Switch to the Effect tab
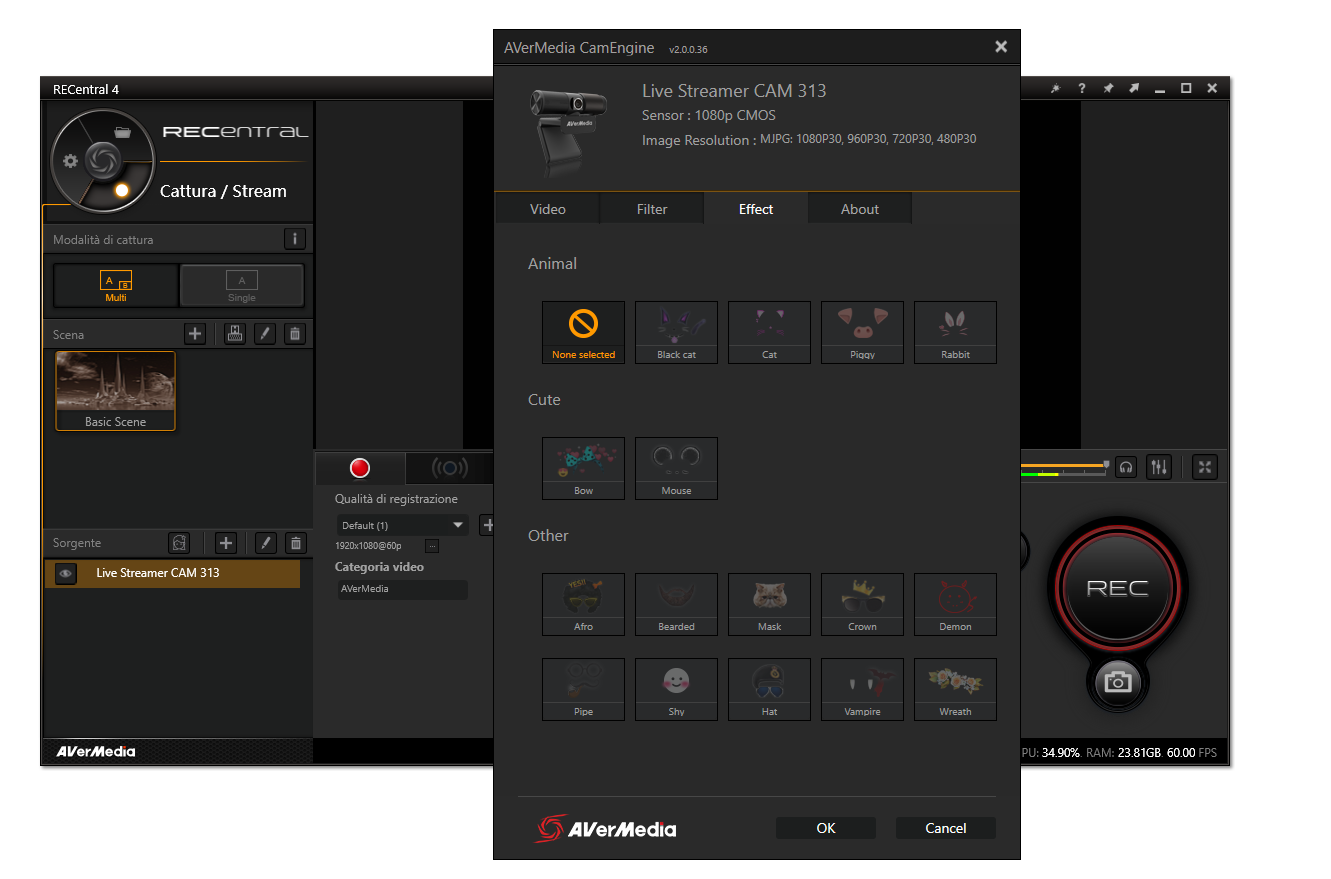Image resolution: width=1331 pixels, height=879 pixels. pos(756,209)
